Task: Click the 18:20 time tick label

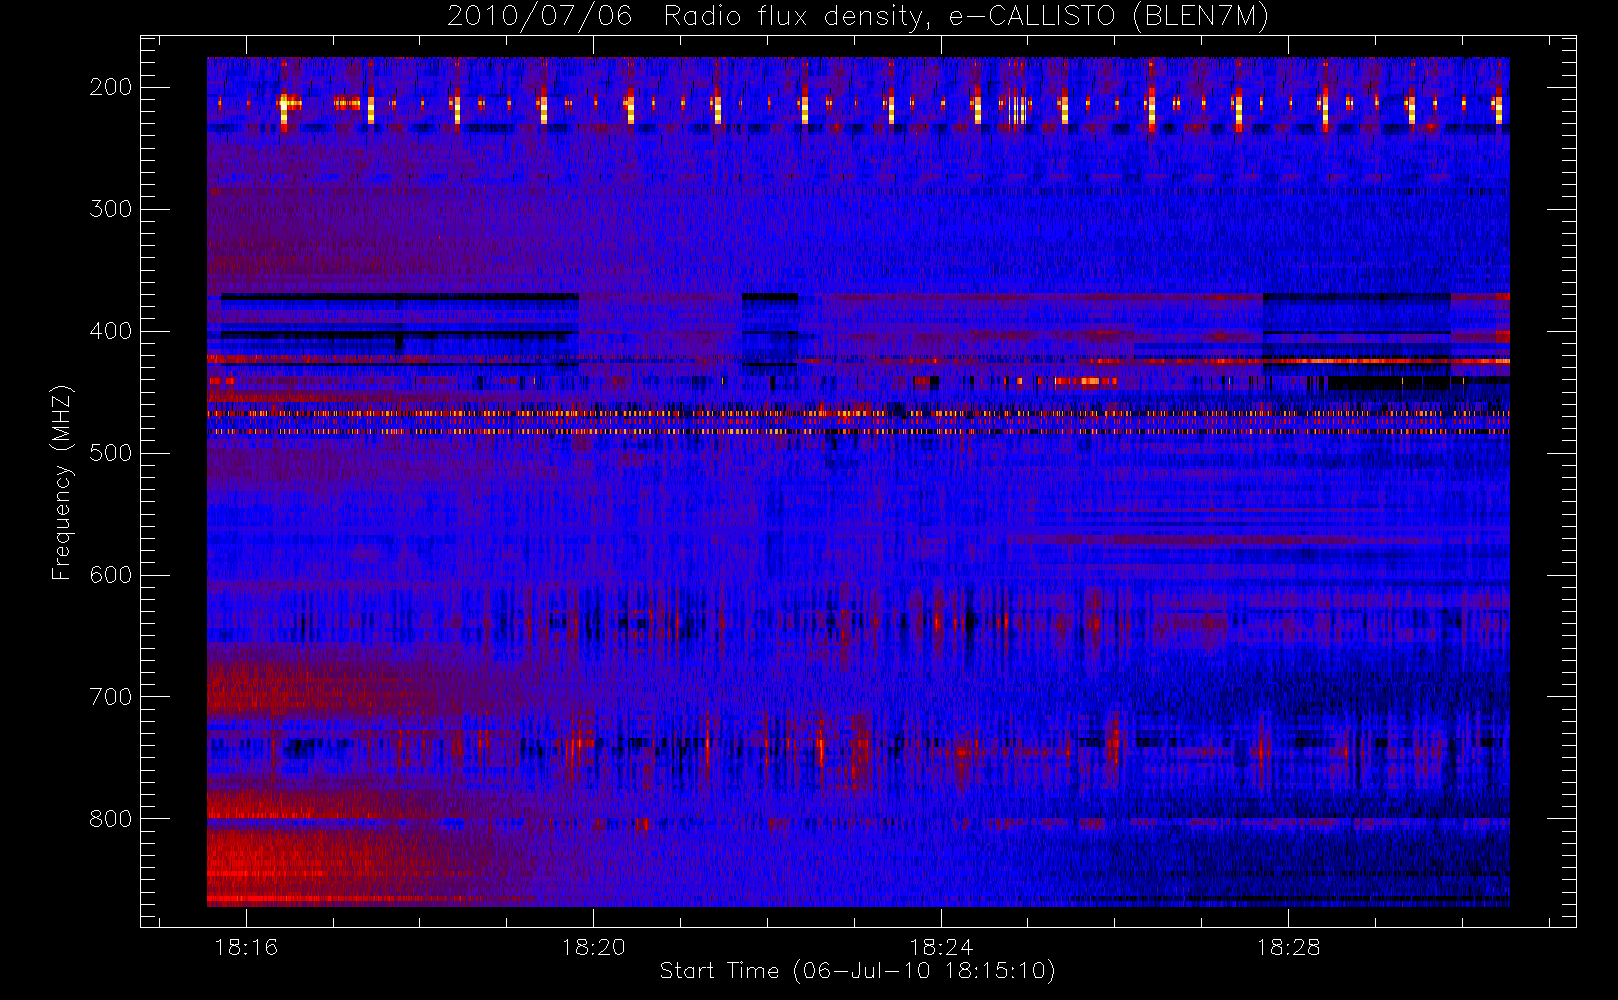Action: pos(593,947)
